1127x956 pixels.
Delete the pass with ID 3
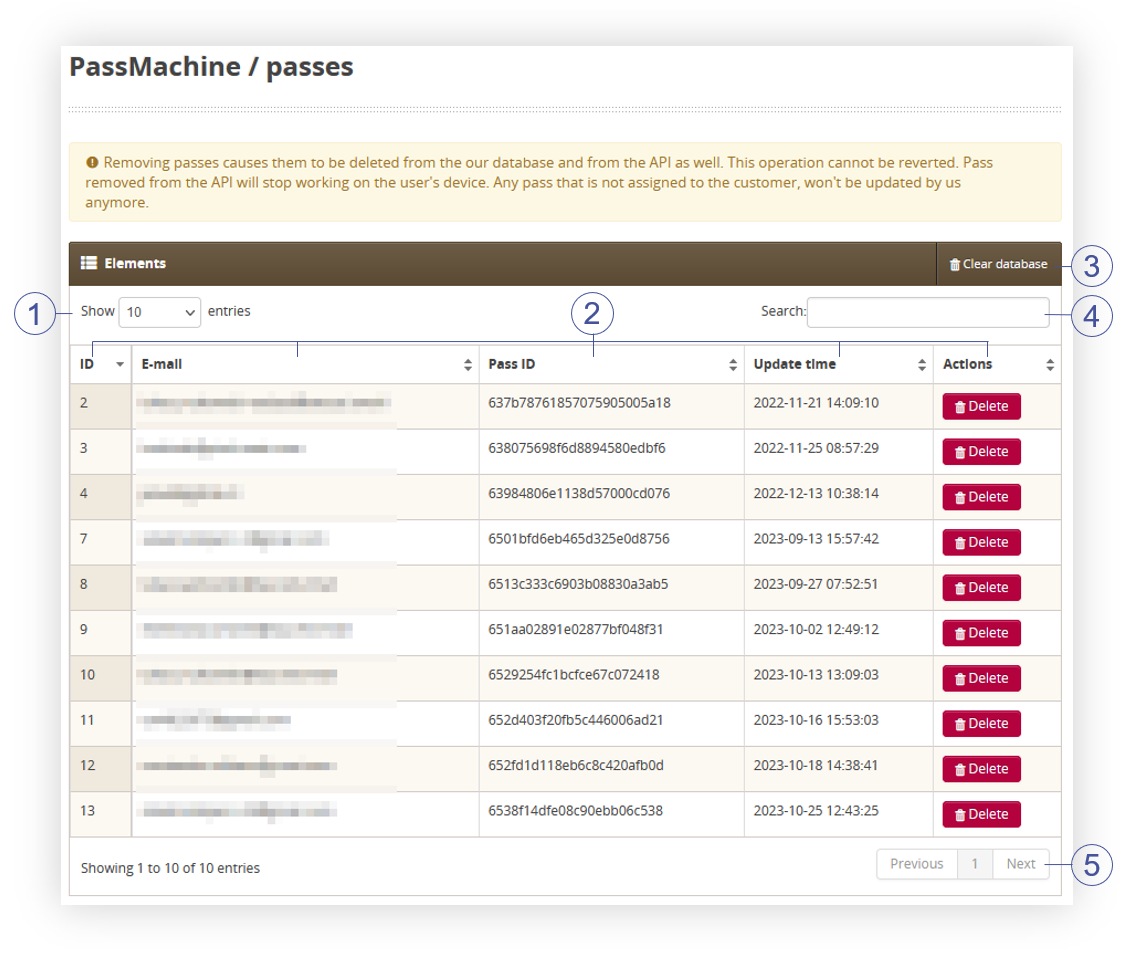981,451
